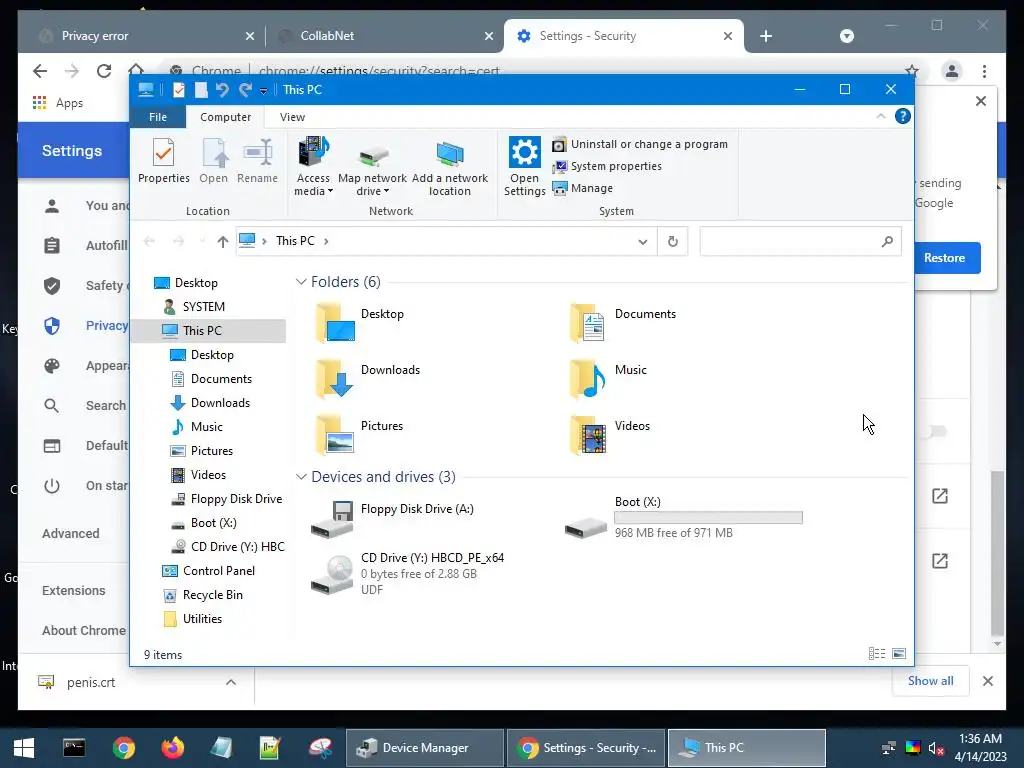Open Explorer help question mark icon
Image resolution: width=1024 pixels, height=768 pixels.
(903, 116)
